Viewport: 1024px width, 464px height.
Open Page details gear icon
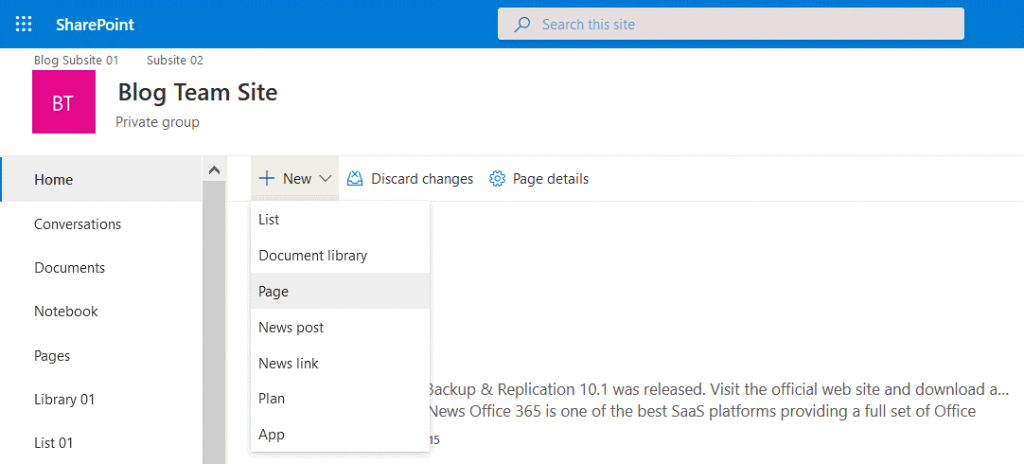[497, 179]
